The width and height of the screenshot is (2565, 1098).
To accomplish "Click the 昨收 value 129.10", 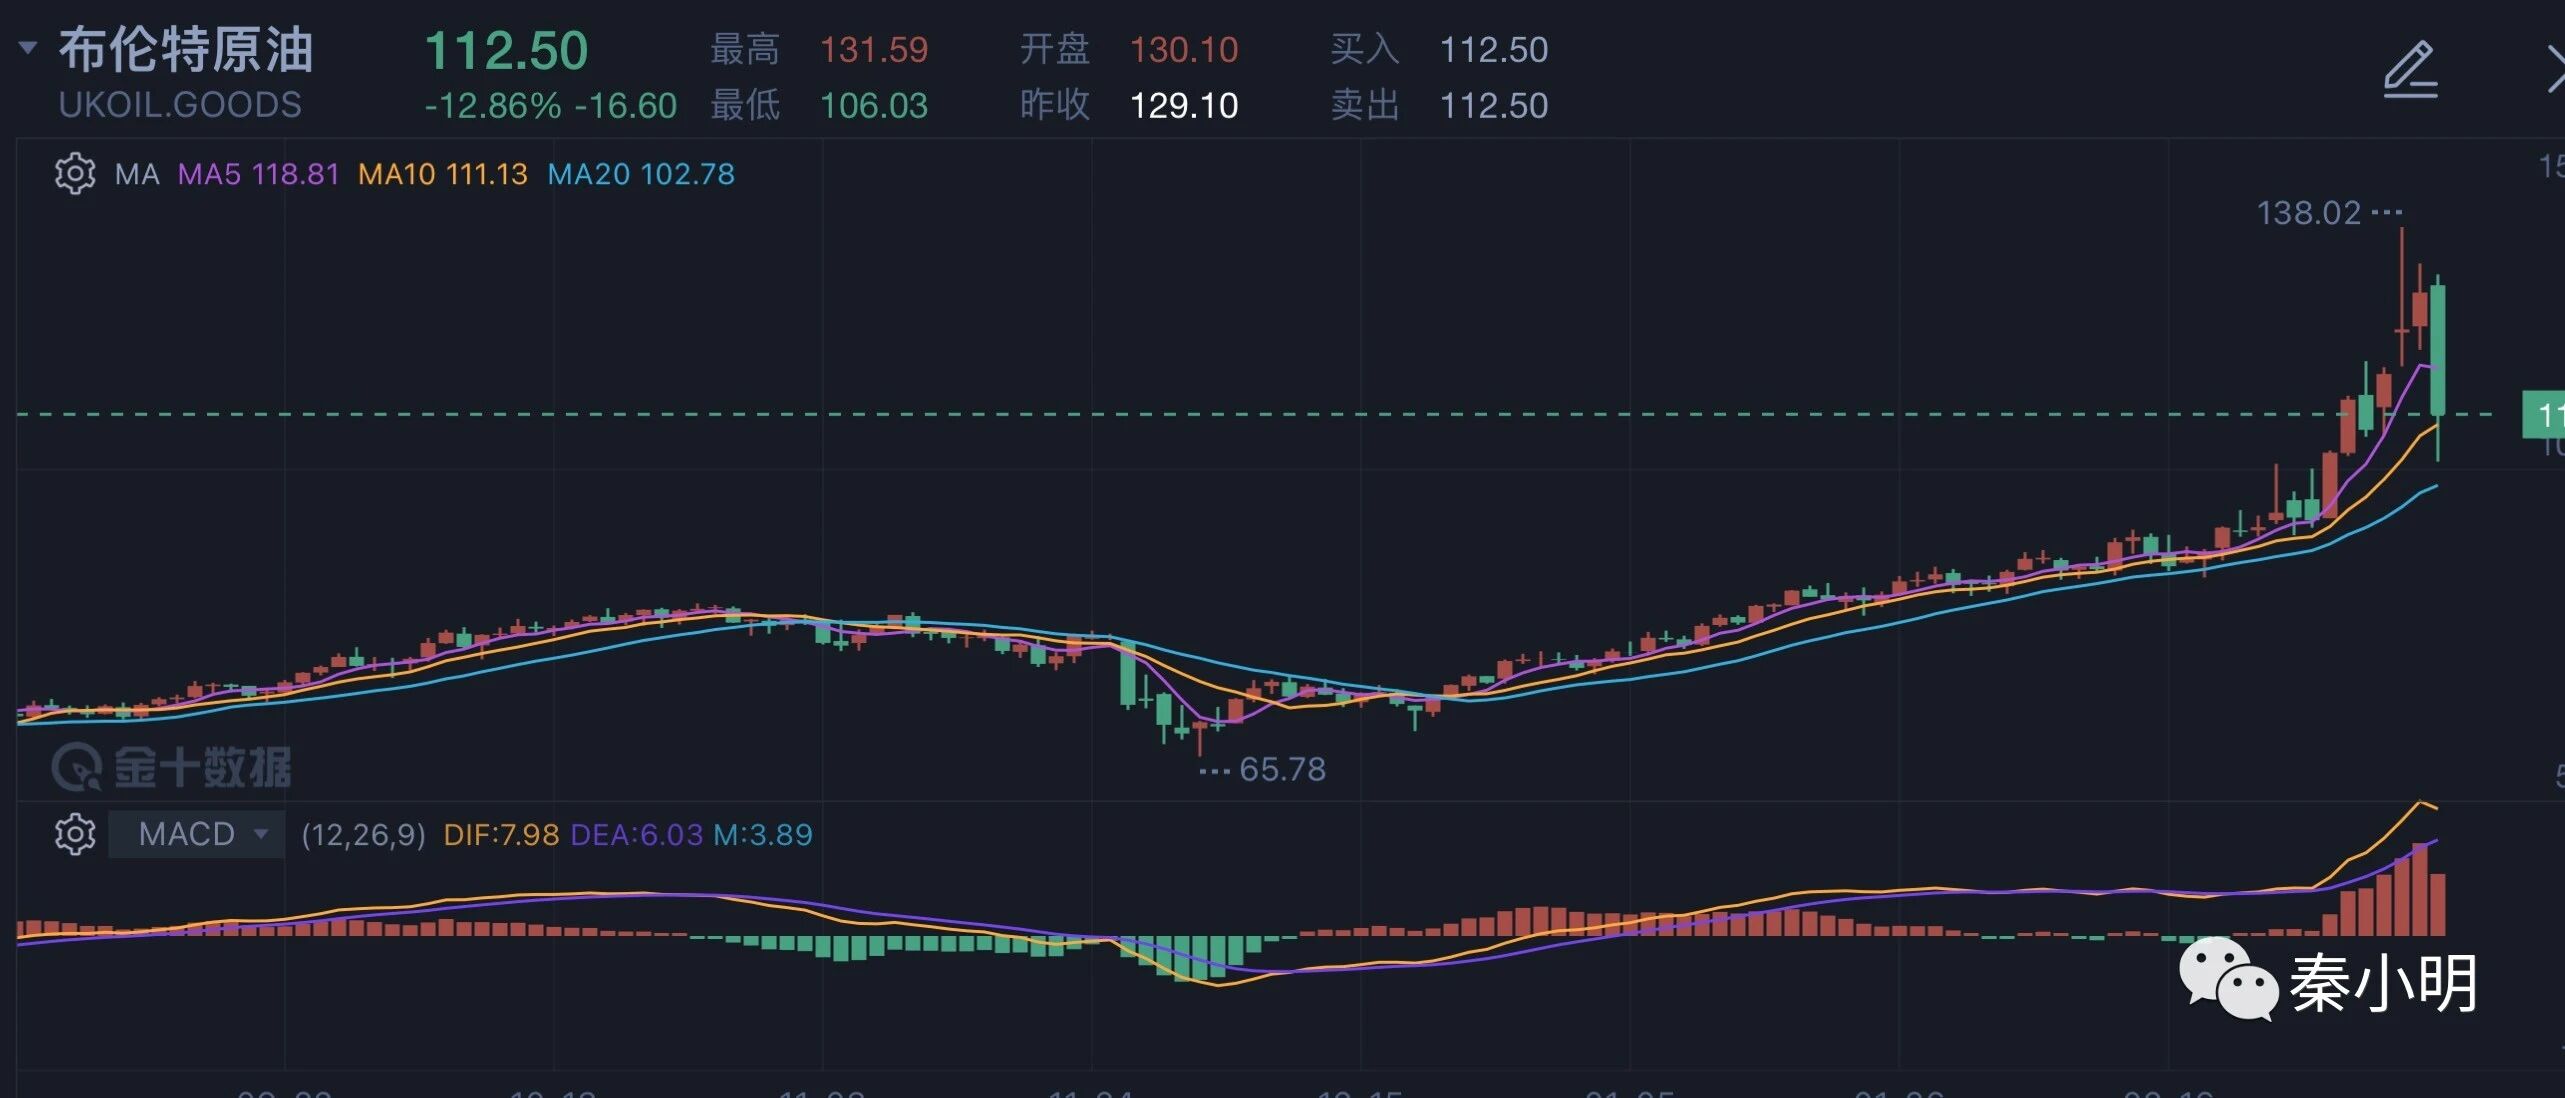I will click(x=1184, y=106).
